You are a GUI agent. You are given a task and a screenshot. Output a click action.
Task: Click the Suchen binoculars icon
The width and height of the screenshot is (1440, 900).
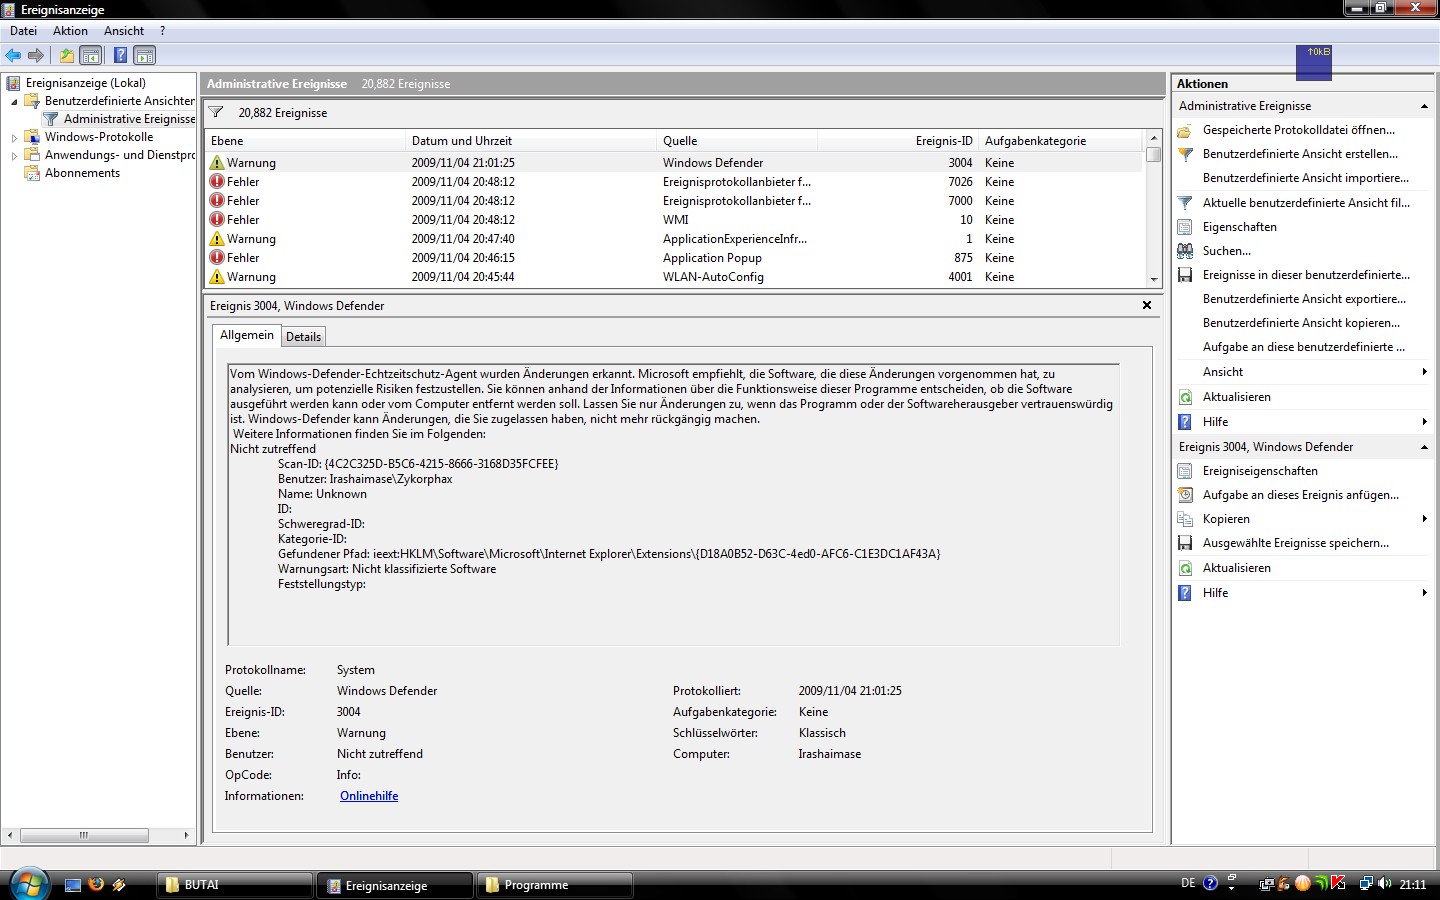tap(1185, 251)
